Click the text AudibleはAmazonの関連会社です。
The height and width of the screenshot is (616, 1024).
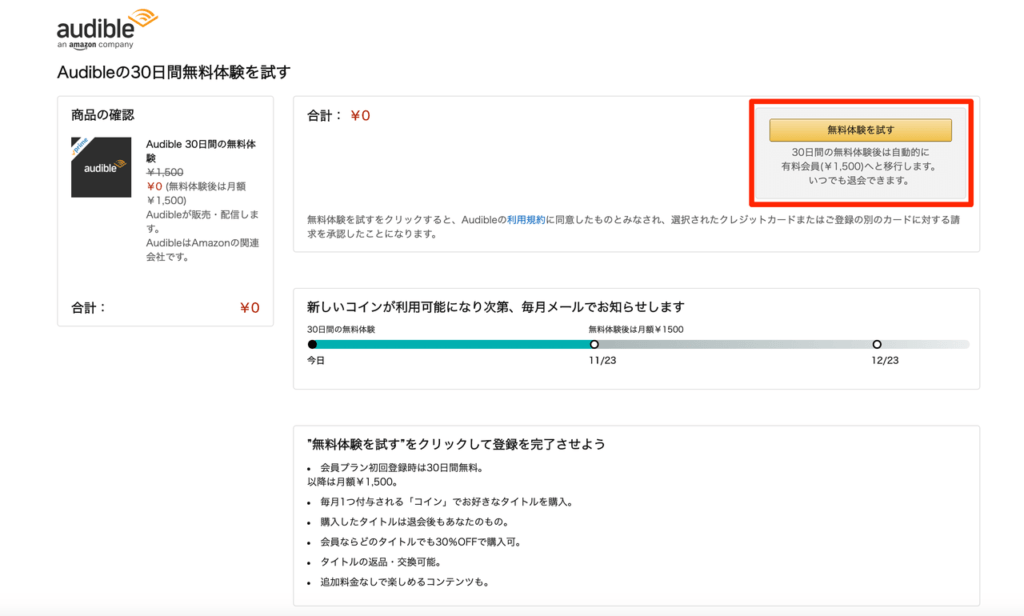pyautogui.click(x=202, y=250)
